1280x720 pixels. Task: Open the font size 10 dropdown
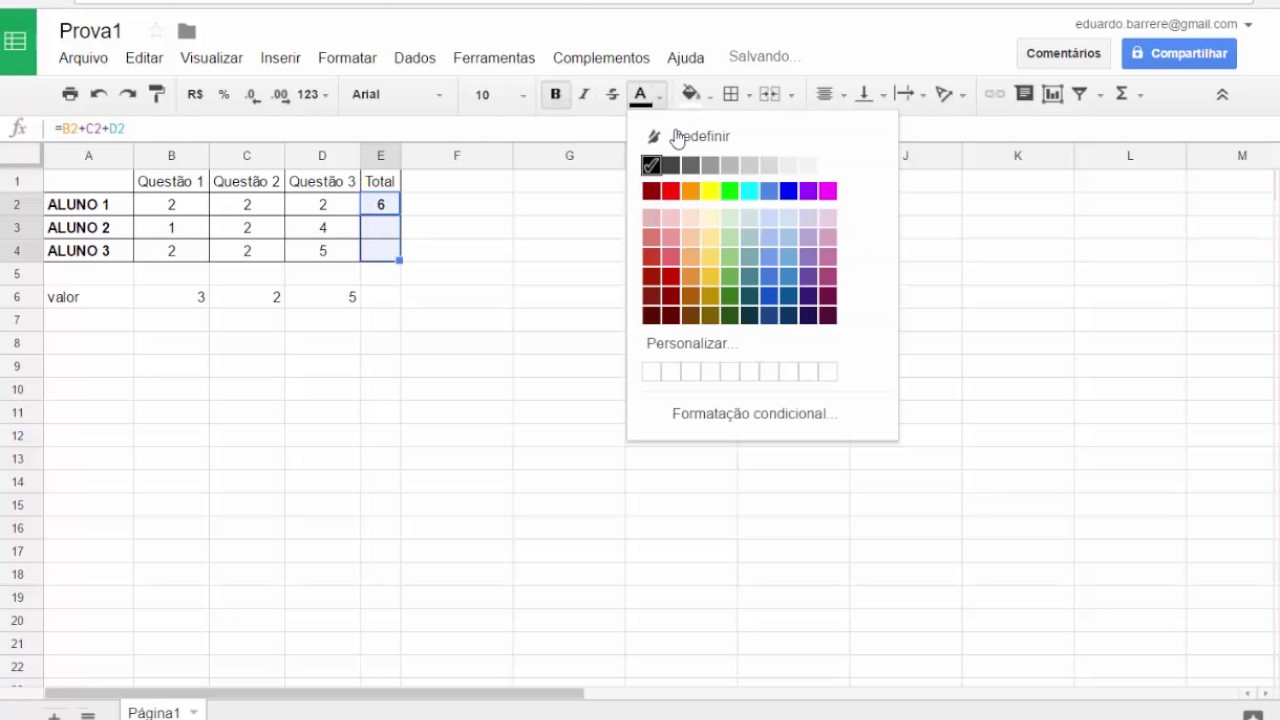(500, 94)
